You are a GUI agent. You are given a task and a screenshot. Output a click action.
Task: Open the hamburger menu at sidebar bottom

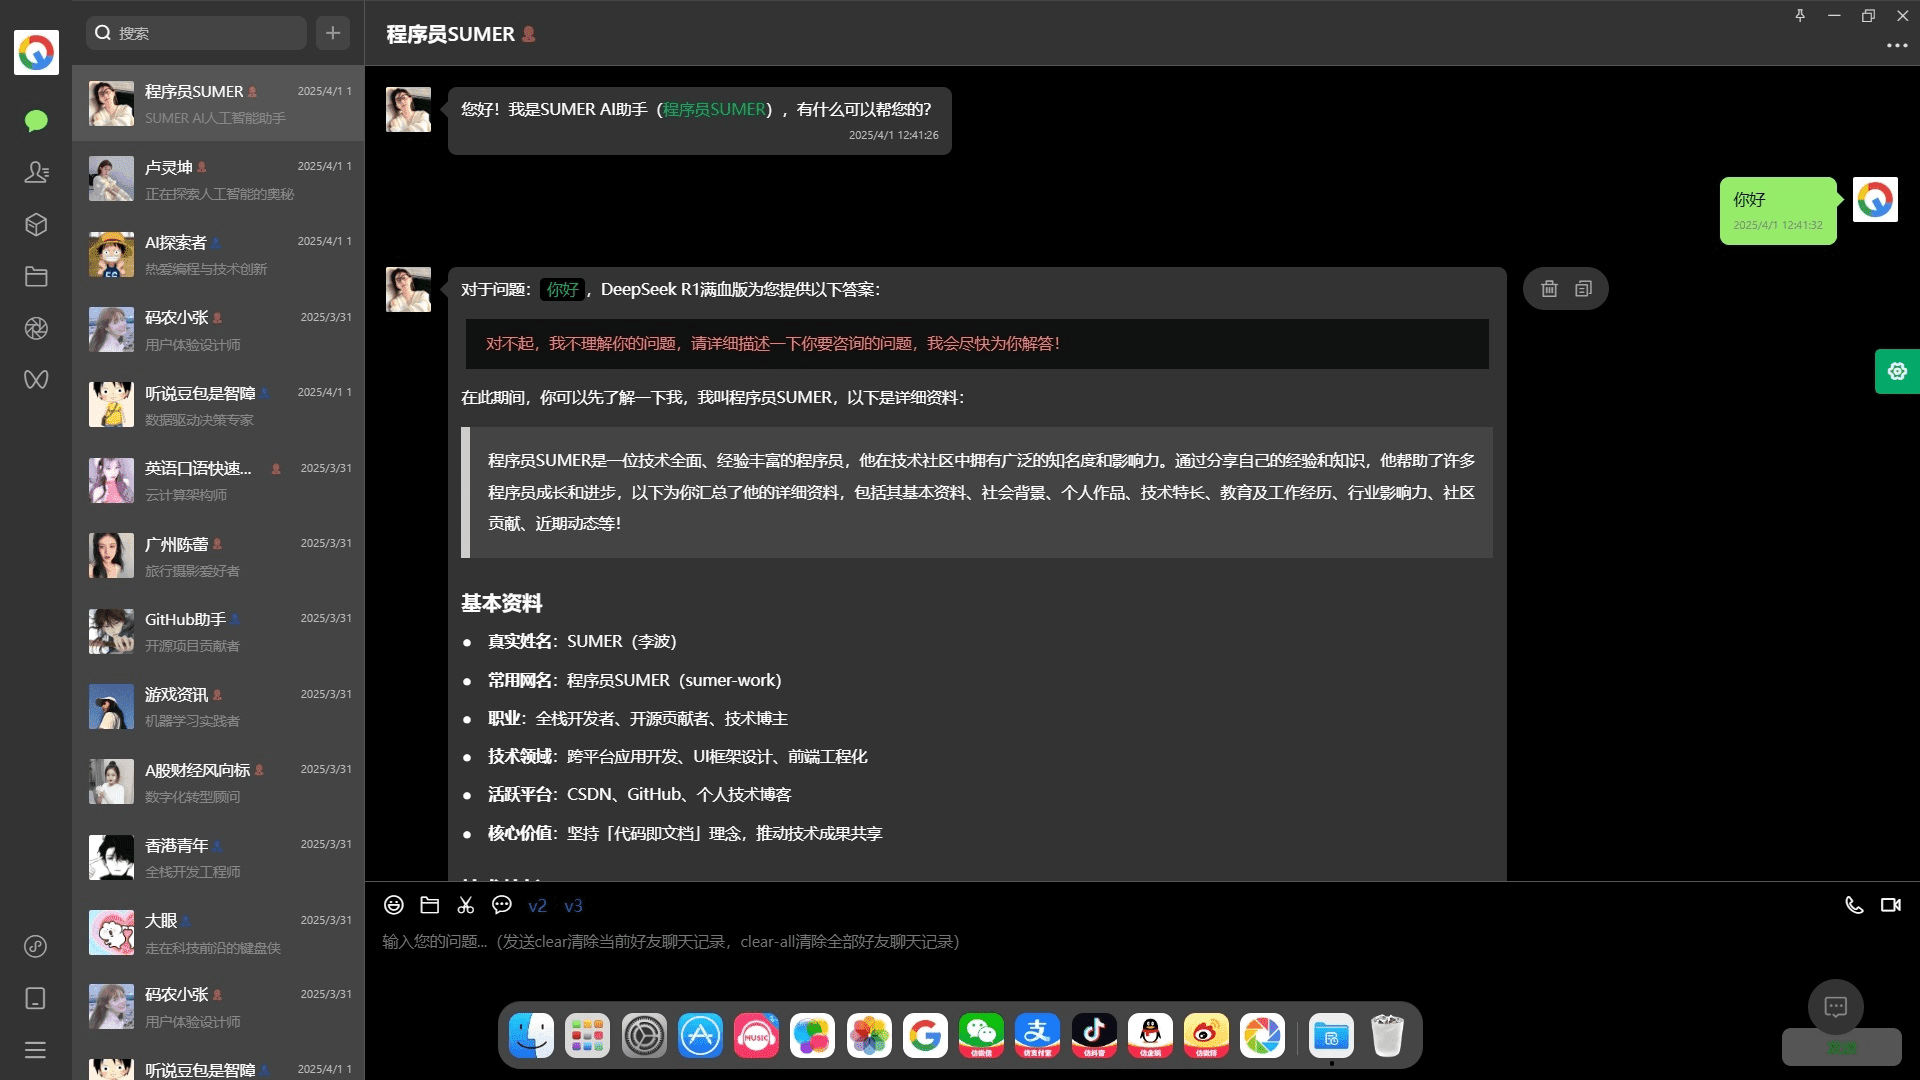click(36, 1050)
